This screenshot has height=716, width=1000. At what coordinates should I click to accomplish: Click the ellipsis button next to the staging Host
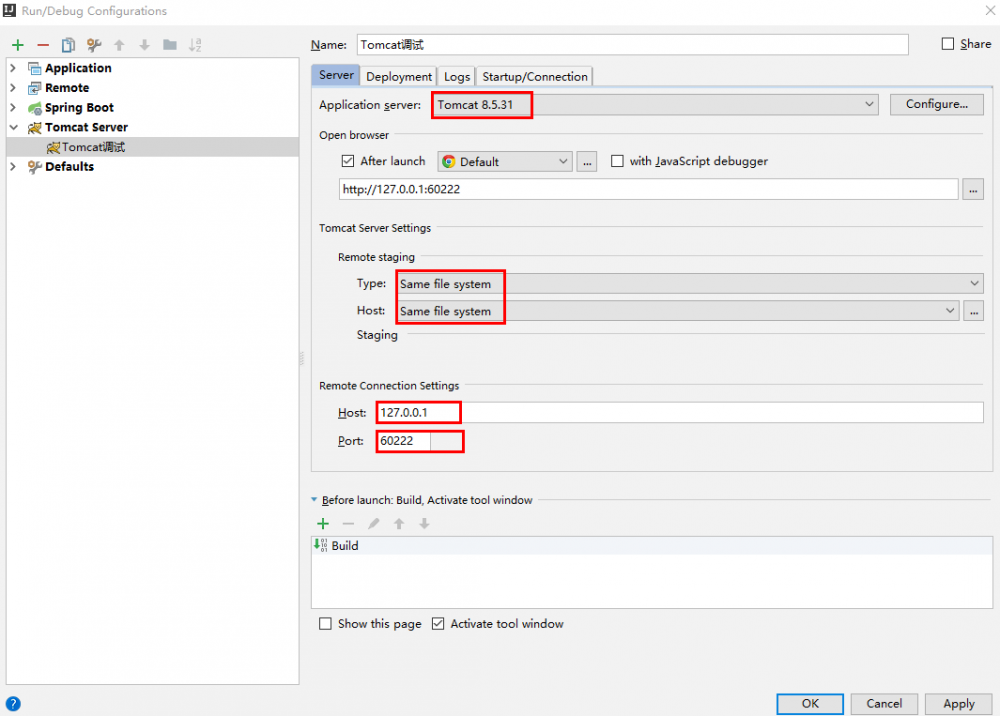973,311
